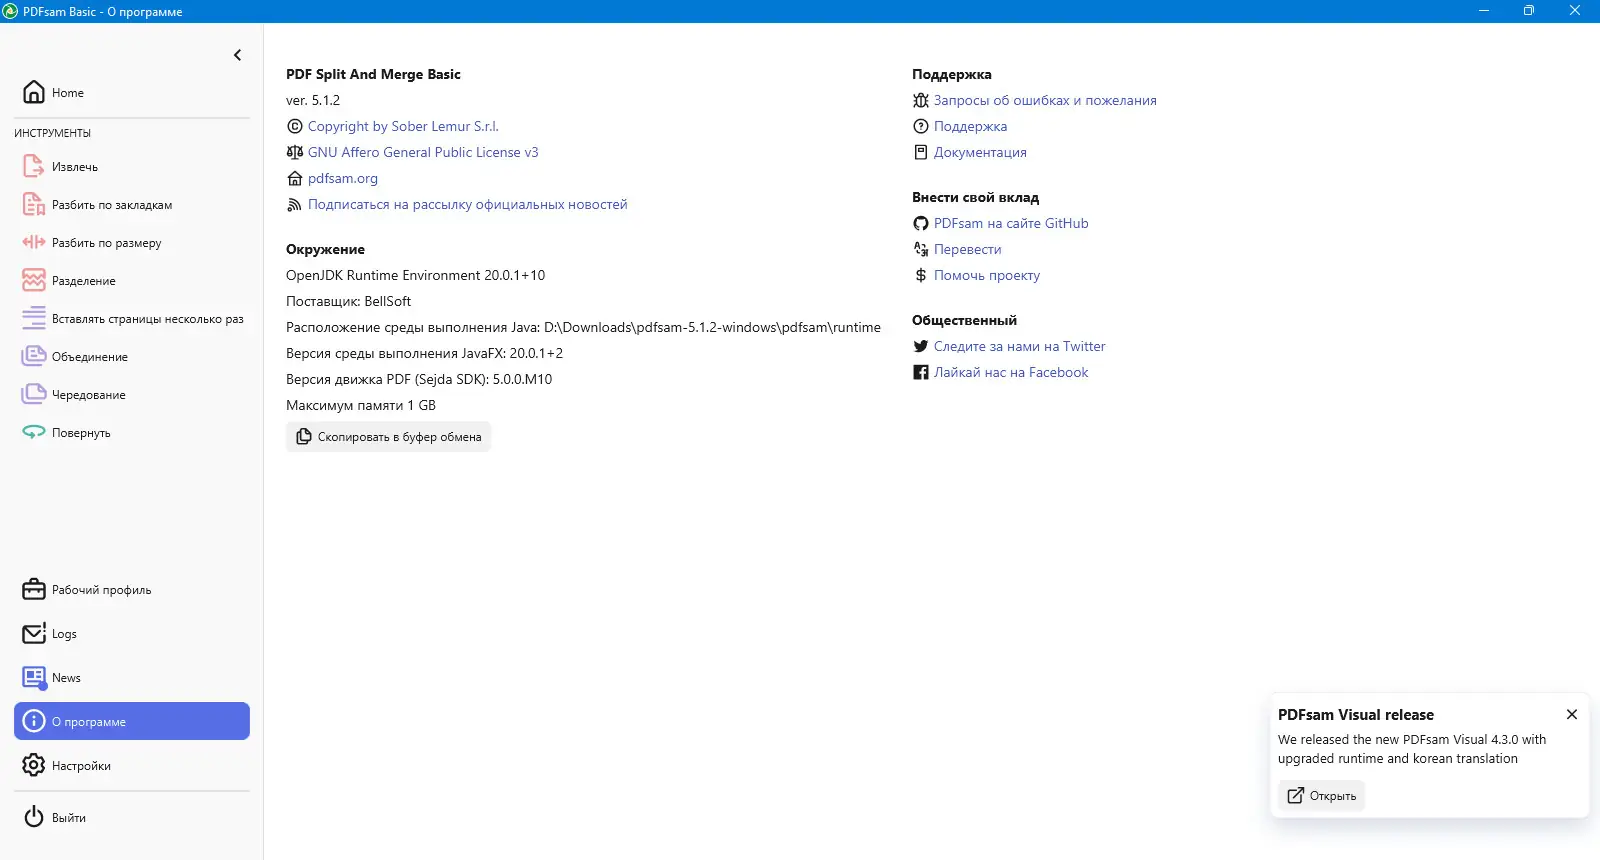Dismiss the PDFsam Visual release notification

click(1572, 714)
